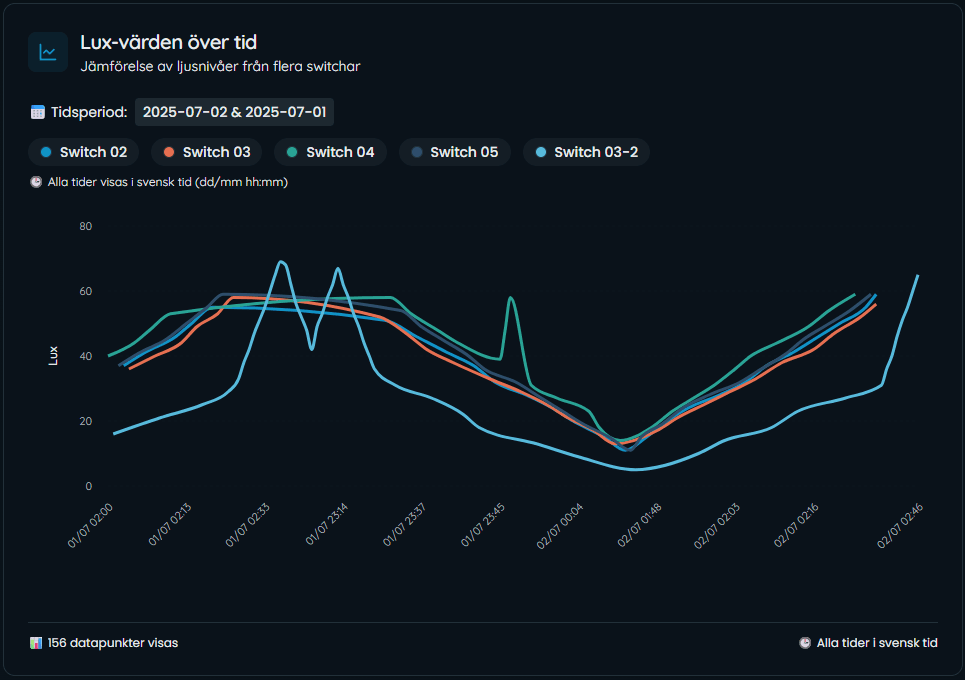The width and height of the screenshot is (965, 680).
Task: Toggle Switch 05 series visibility
Action: click(454, 152)
